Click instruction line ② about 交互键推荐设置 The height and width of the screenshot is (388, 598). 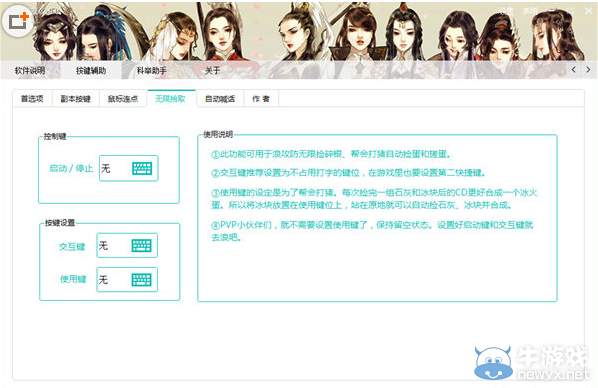pyautogui.click(x=349, y=173)
